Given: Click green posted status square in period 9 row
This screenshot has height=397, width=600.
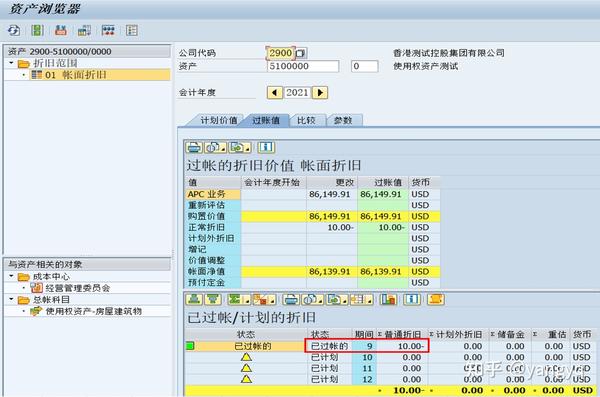Looking at the screenshot, I should [x=190, y=346].
